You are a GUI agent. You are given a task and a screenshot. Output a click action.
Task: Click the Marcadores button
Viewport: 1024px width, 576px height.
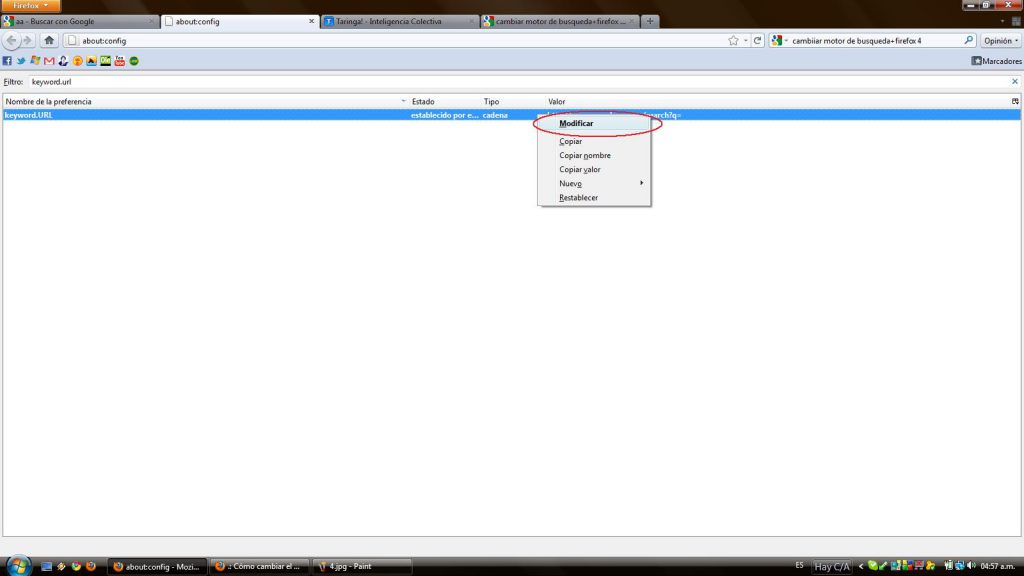tap(996, 61)
